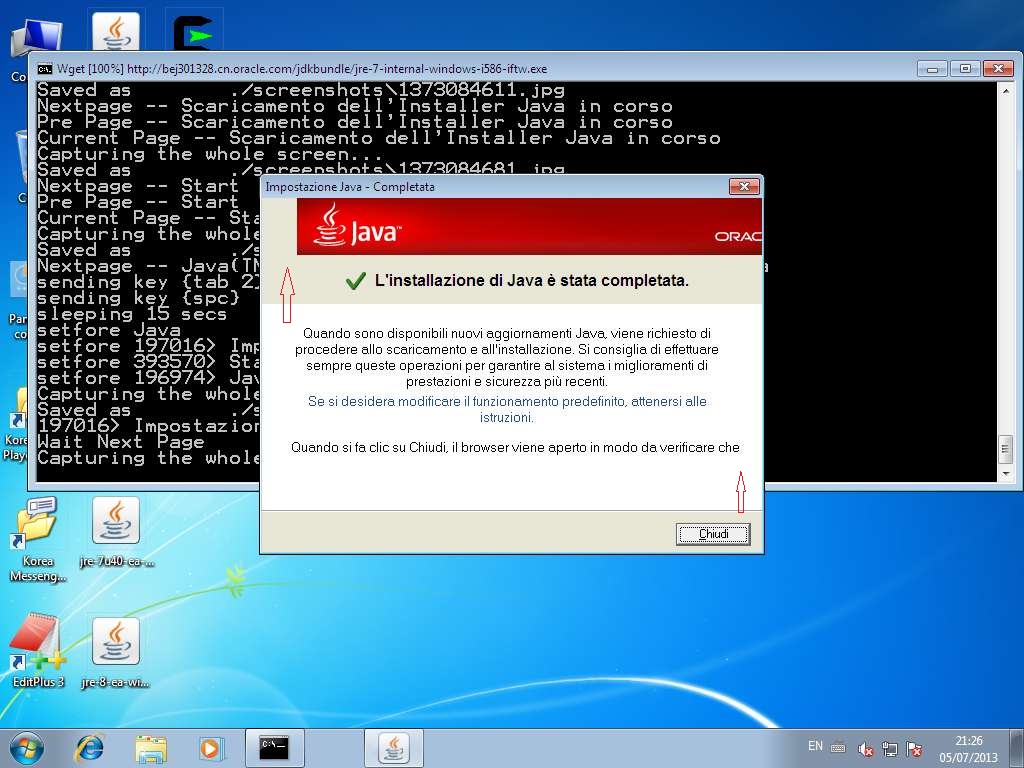
Task: Click the Internet Explorer taskbar icon
Action: pyautogui.click(x=90, y=747)
